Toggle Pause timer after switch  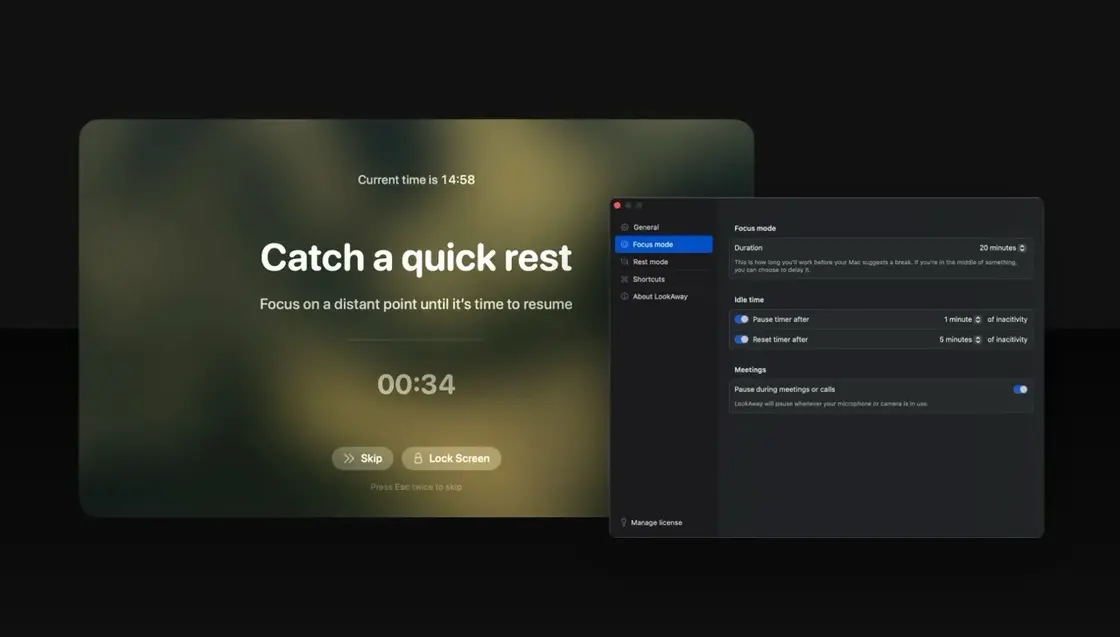point(741,319)
